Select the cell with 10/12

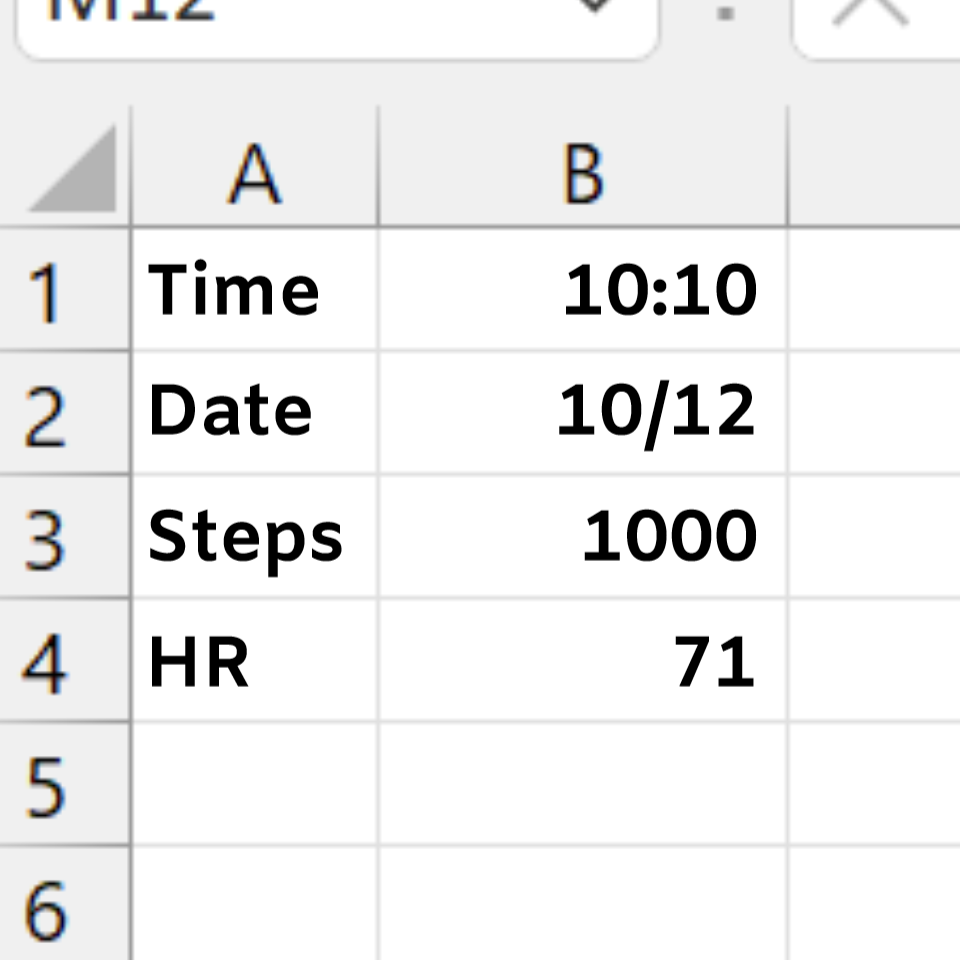pos(583,413)
